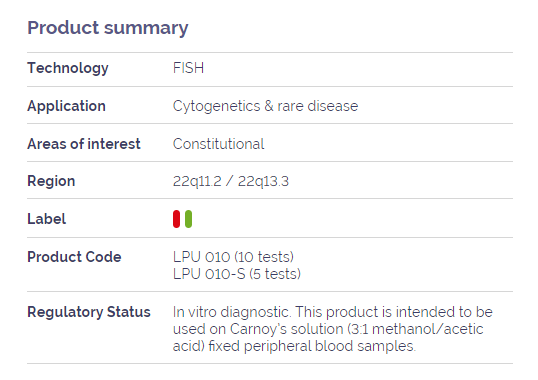This screenshot has width=538, height=380.
Task: Click the Region row label
Action: [51, 181]
